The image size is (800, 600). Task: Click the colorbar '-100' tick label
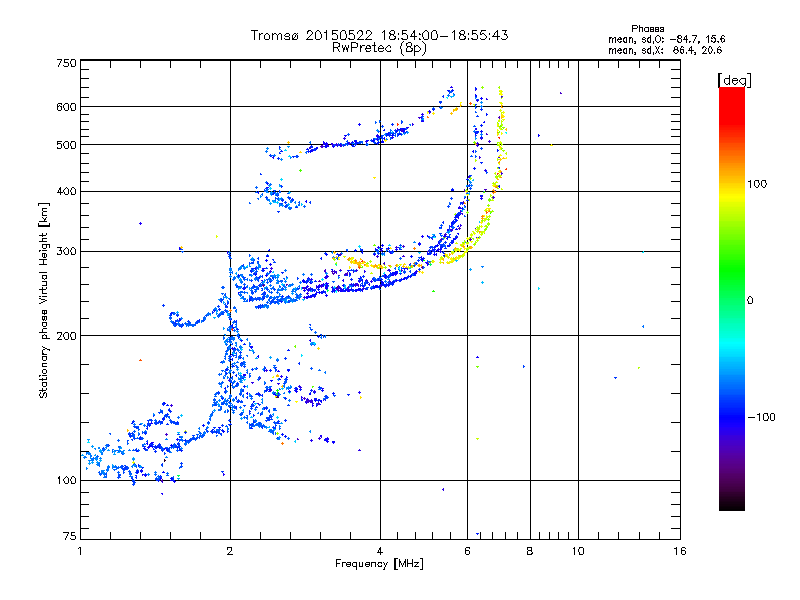pos(761,417)
